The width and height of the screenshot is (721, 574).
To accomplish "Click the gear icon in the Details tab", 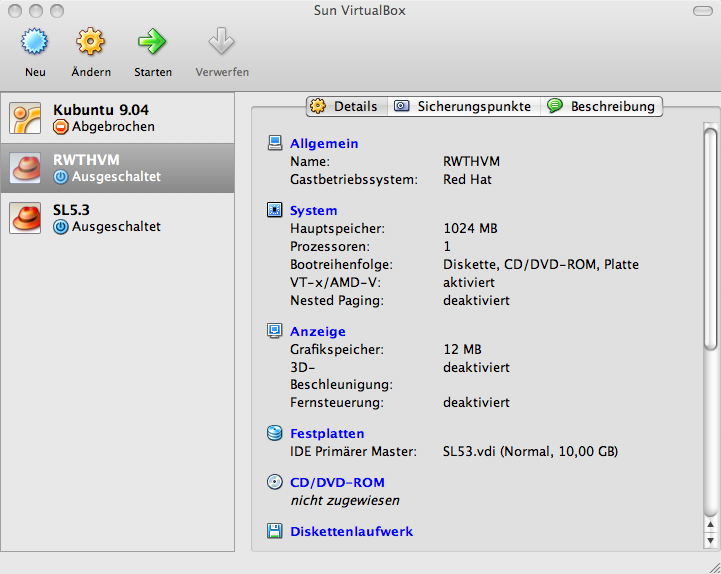I will [318, 106].
